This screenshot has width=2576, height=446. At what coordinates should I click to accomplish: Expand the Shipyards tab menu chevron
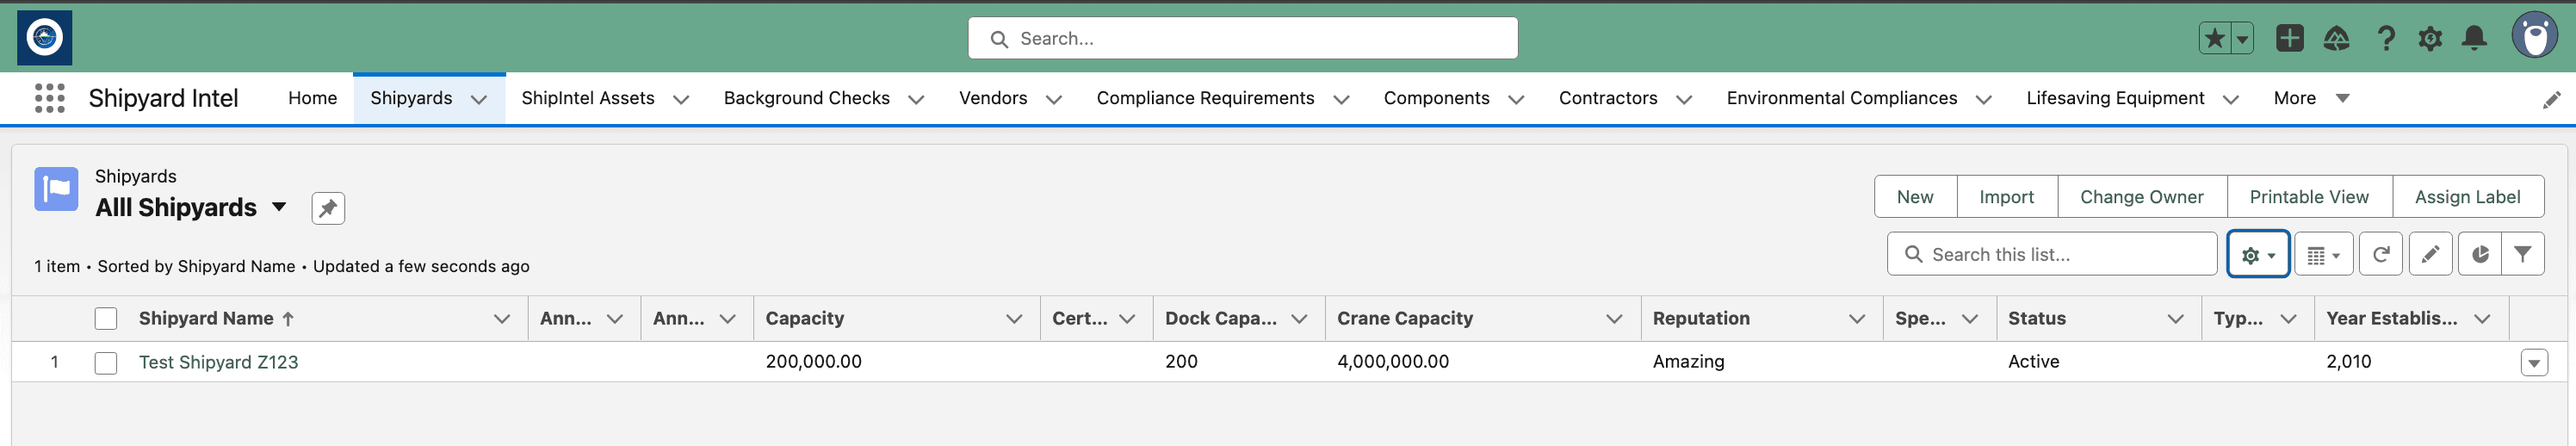point(479,99)
